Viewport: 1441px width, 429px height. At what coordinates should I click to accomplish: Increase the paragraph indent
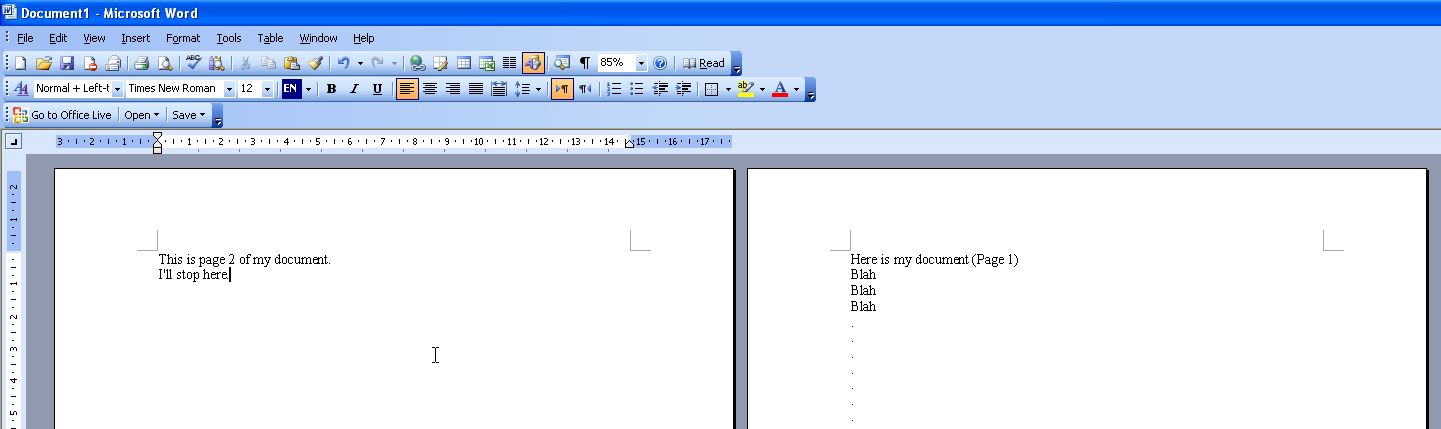(683, 89)
